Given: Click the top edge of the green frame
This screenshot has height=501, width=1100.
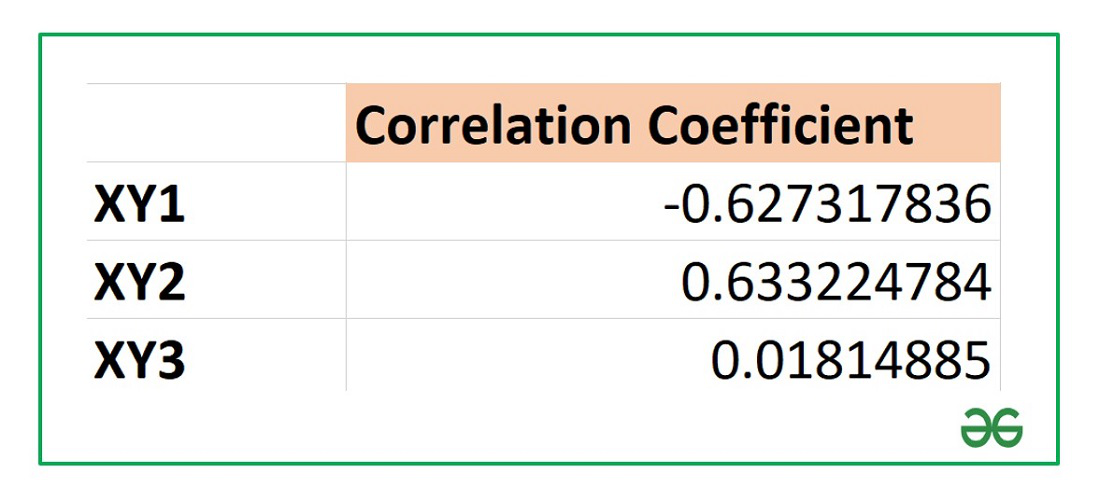Looking at the screenshot, I should click(548, 34).
